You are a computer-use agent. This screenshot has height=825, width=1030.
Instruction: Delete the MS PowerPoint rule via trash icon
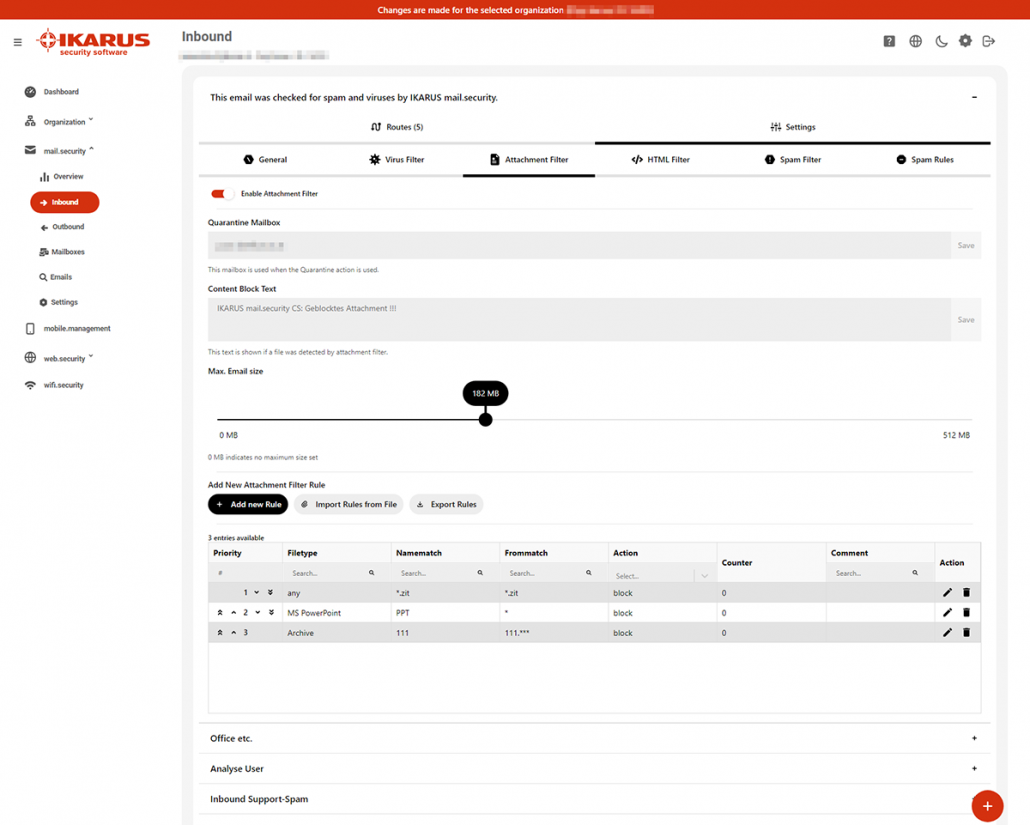tap(966, 612)
